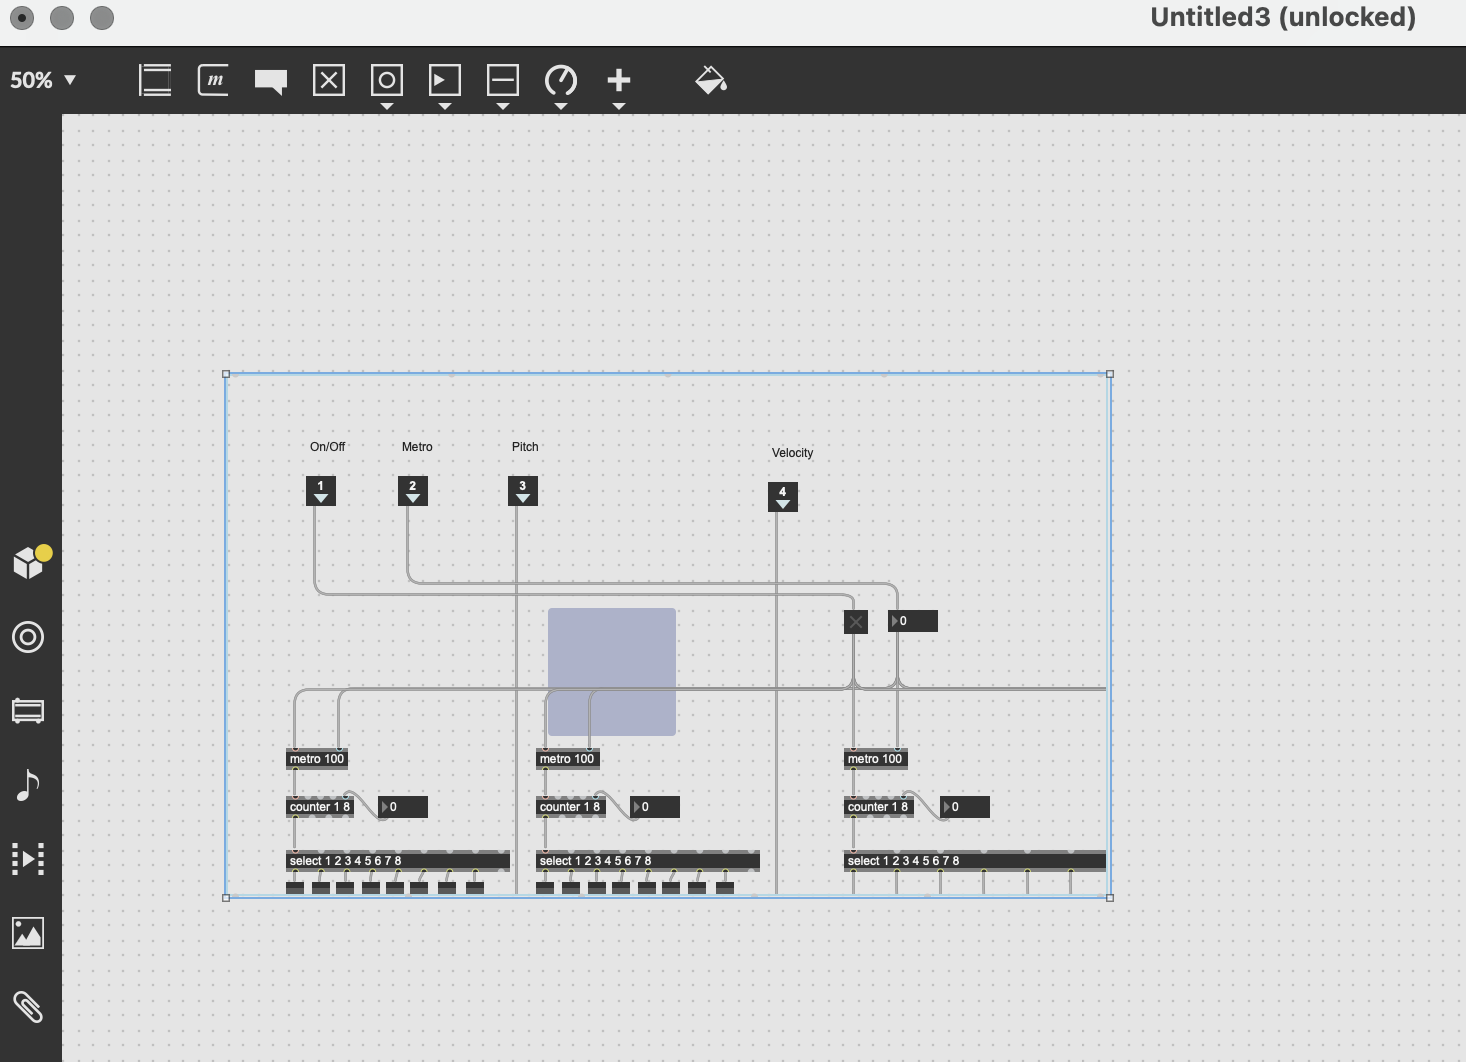1466x1062 pixels.
Task: Add a message box from toolbar
Action: (213, 80)
